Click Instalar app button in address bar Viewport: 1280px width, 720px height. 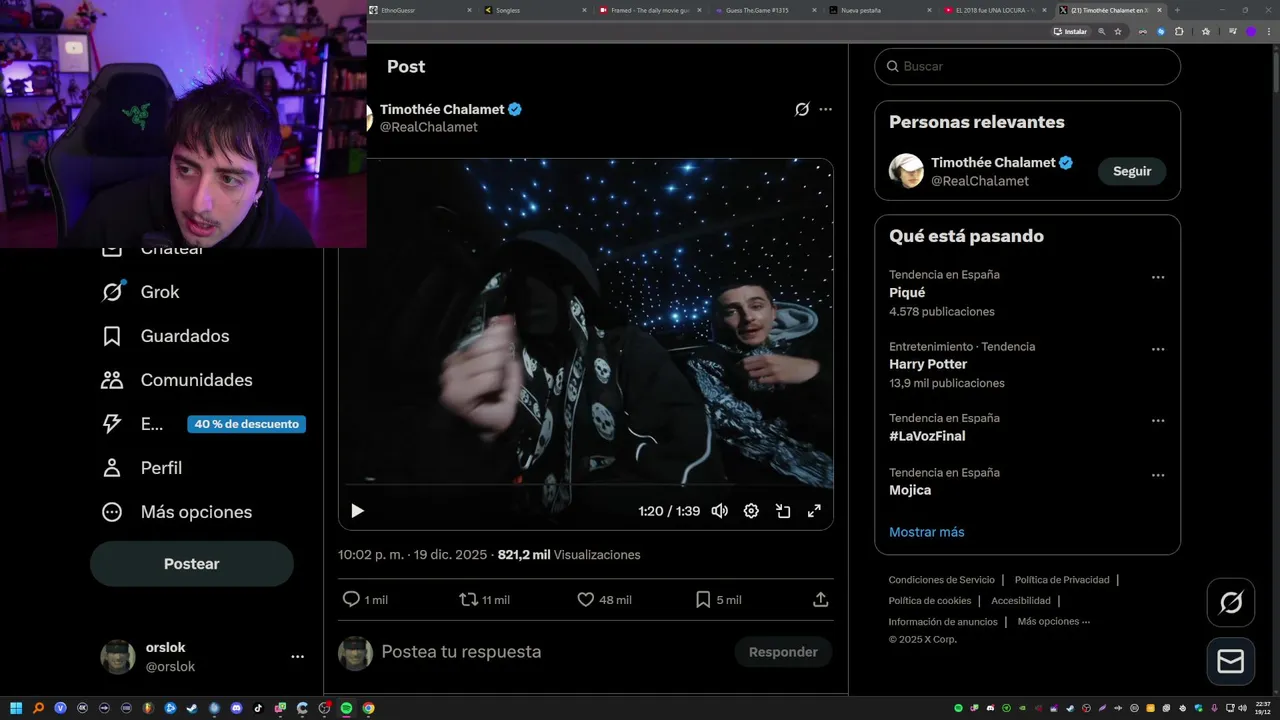click(x=1070, y=31)
